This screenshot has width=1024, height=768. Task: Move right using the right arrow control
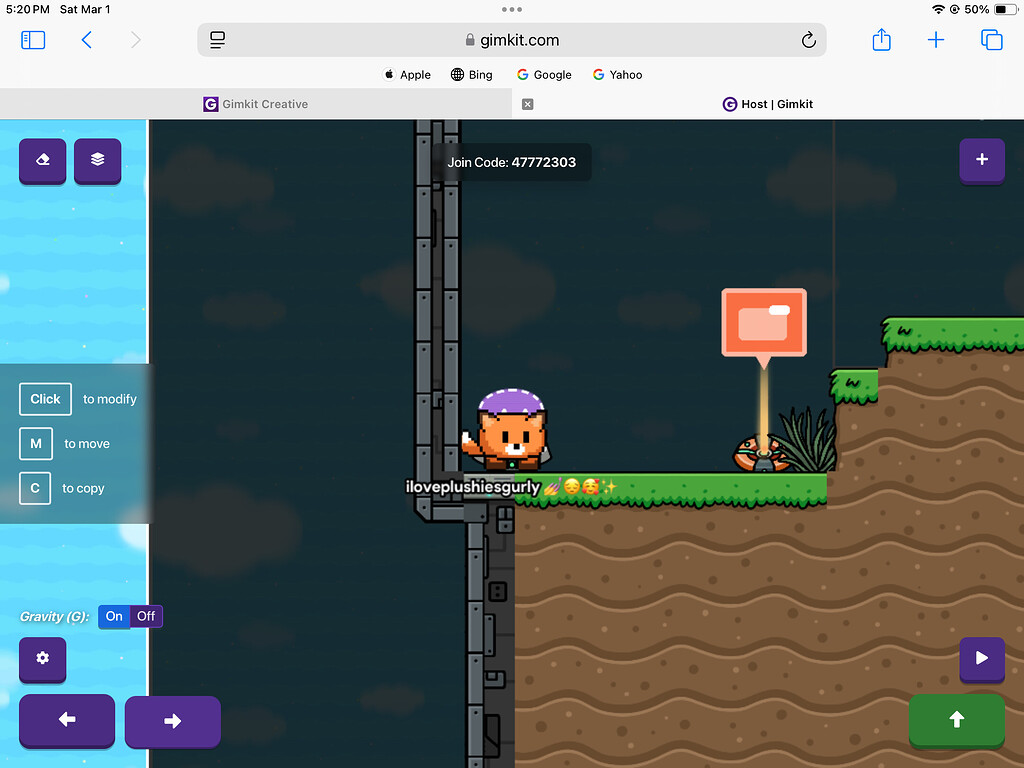point(172,721)
